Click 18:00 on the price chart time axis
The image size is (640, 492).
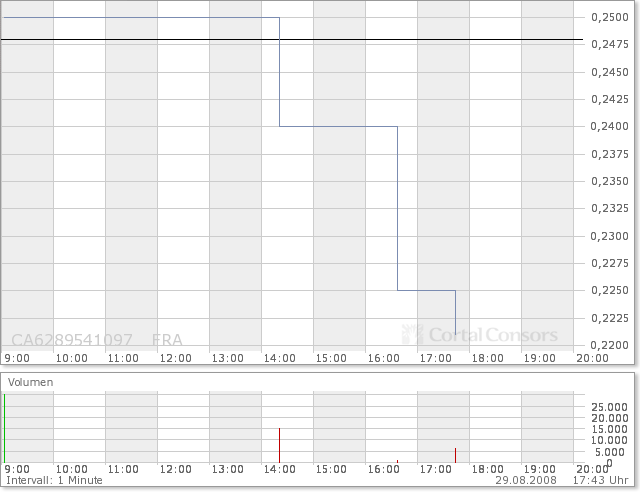pyautogui.click(x=488, y=358)
